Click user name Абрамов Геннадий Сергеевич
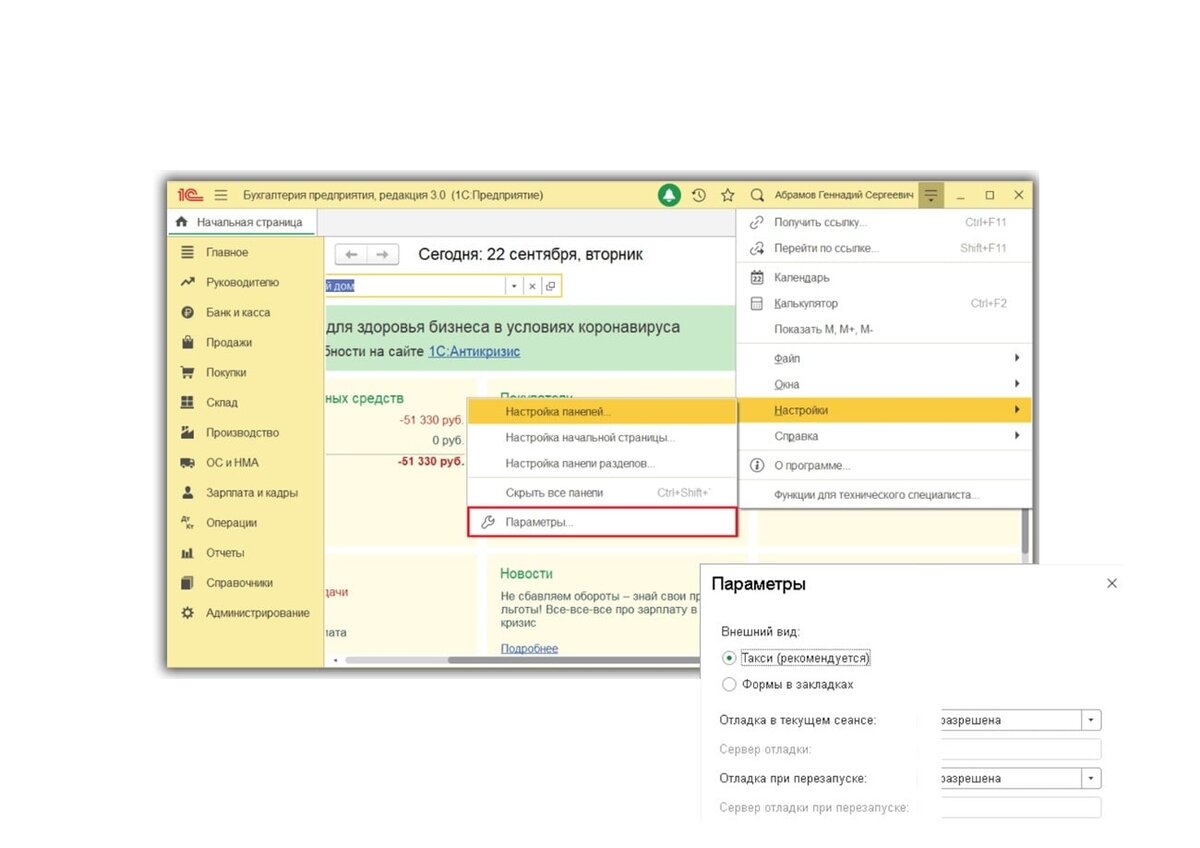 point(844,195)
